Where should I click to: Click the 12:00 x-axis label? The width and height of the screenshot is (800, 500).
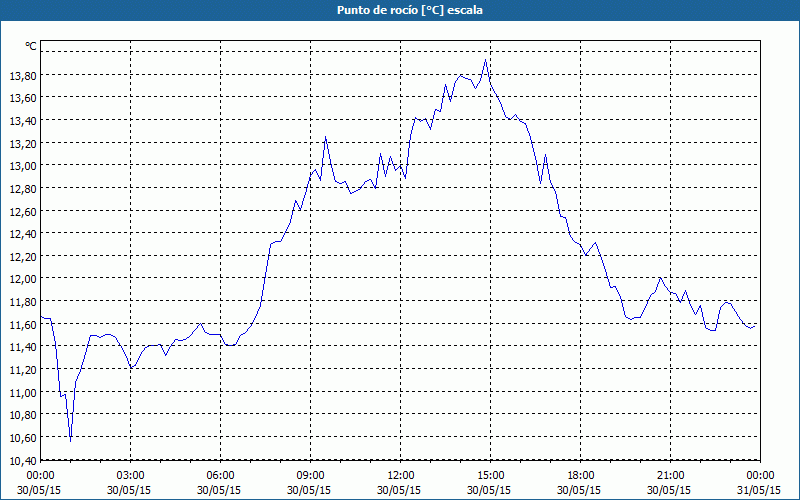[401, 476]
